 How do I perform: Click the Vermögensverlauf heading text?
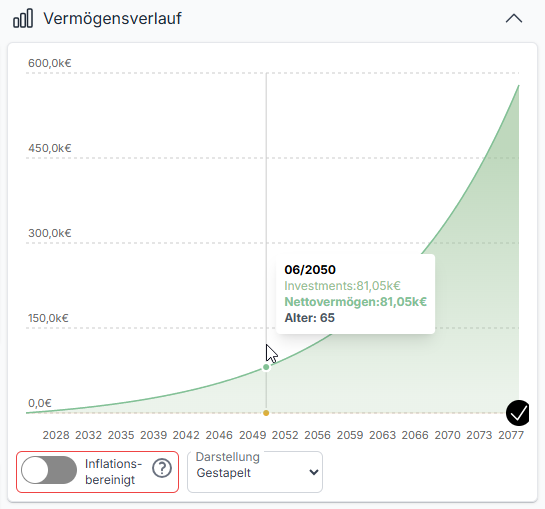(112, 18)
